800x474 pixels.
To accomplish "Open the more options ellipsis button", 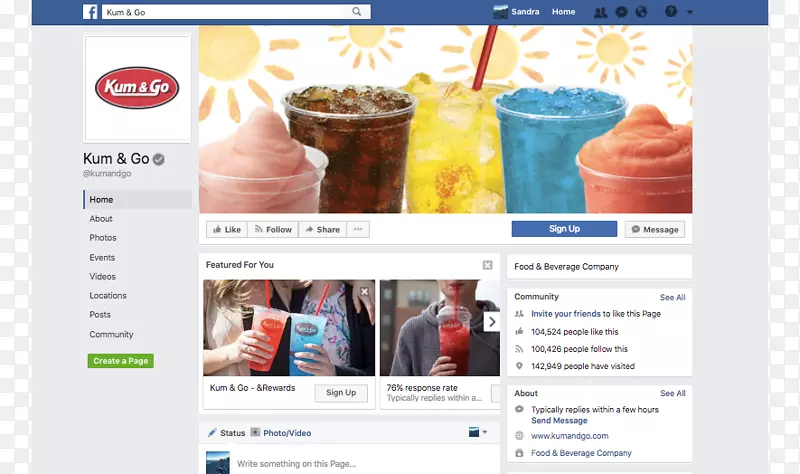I will point(358,229).
